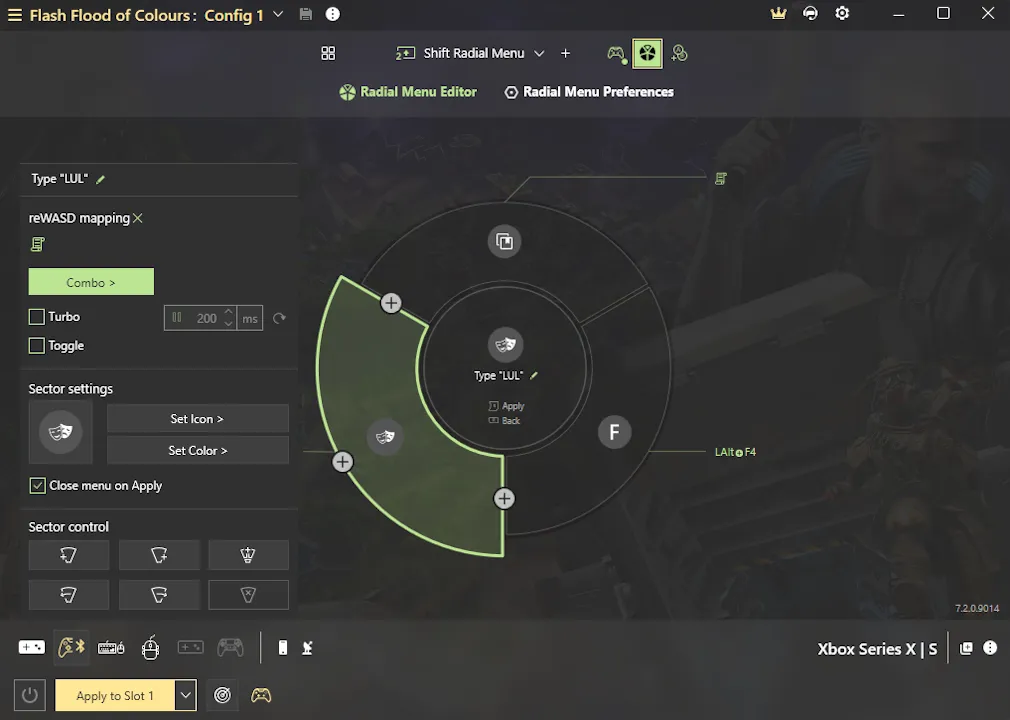1010x720 pixels.
Task: Enable the Toggle option
Action: 37,345
